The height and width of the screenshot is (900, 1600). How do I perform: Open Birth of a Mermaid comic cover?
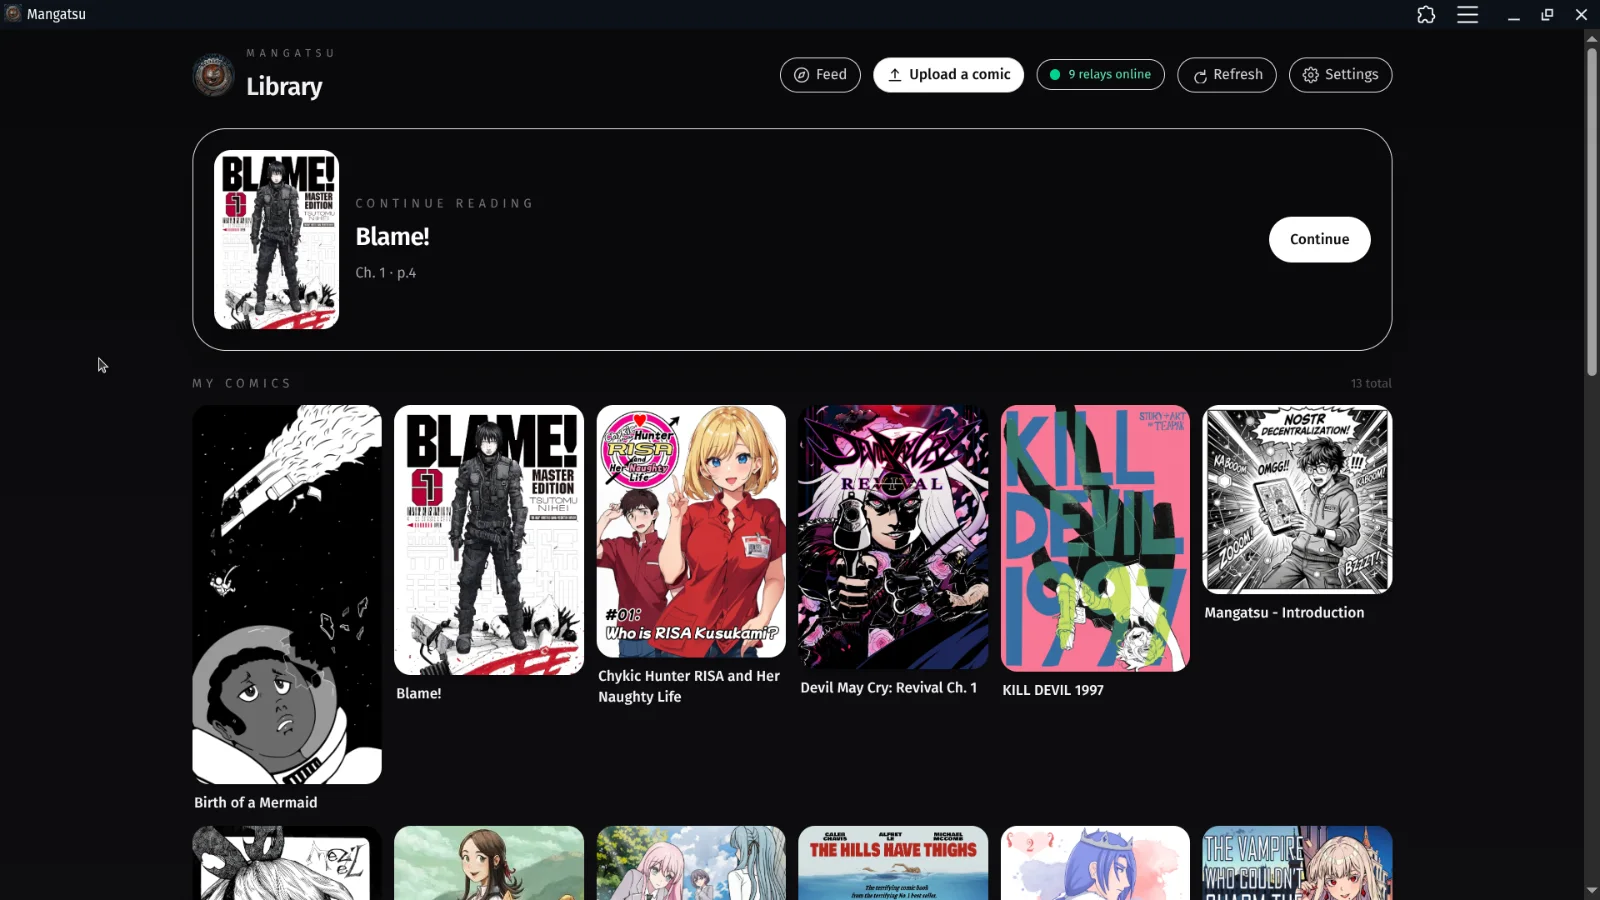pyautogui.click(x=287, y=594)
